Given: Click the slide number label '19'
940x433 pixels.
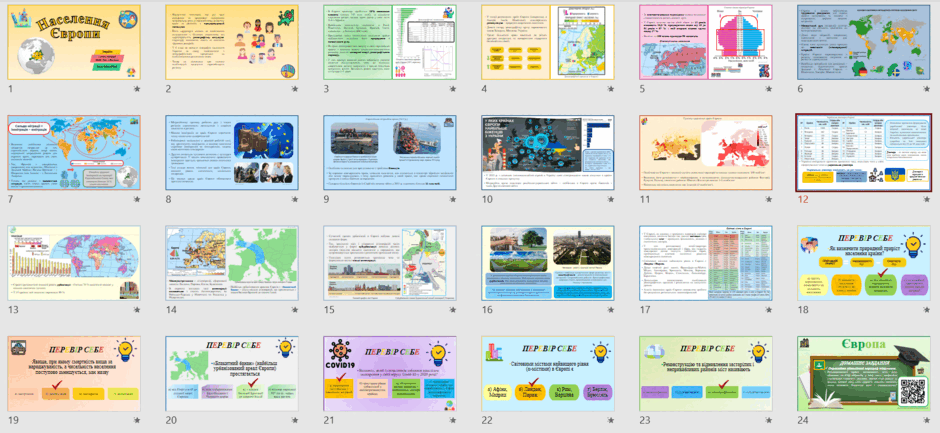Looking at the screenshot, I should click(13, 420).
